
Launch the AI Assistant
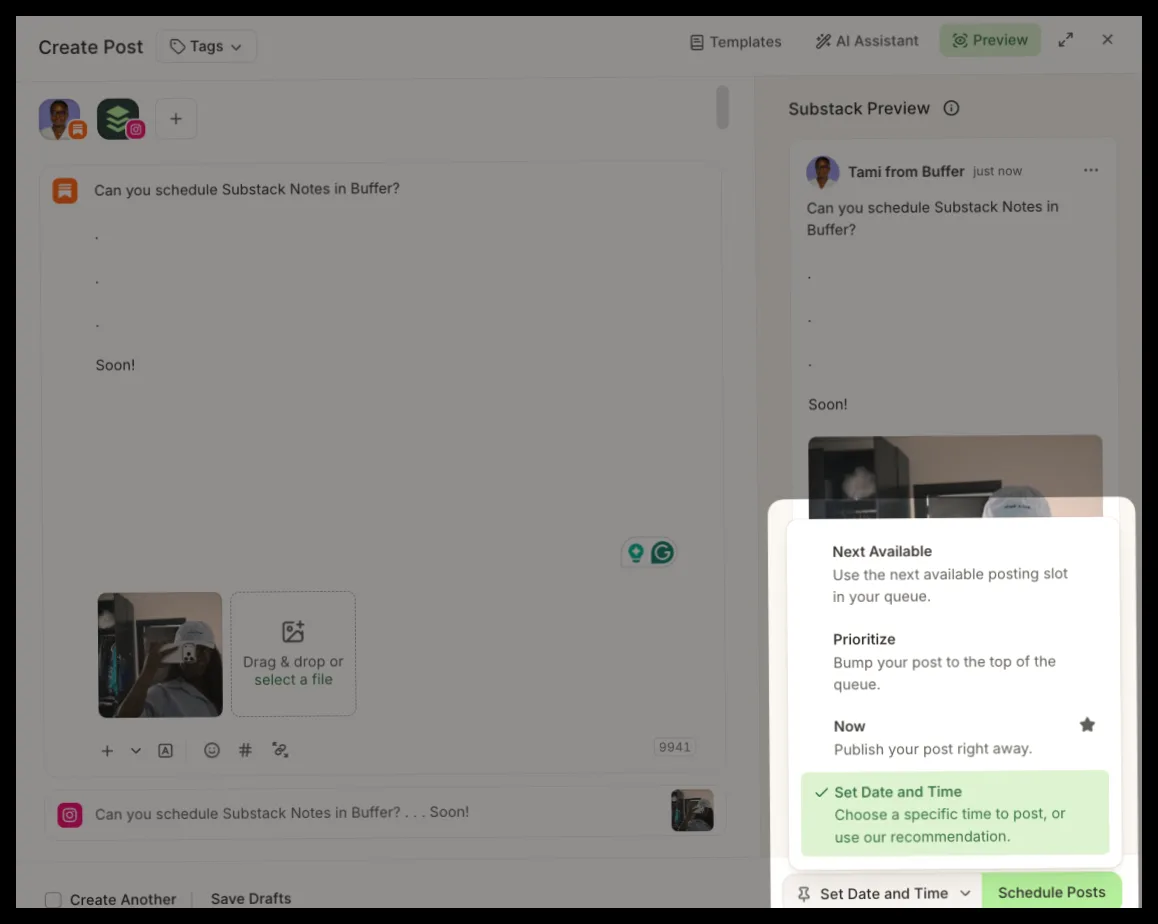click(867, 41)
